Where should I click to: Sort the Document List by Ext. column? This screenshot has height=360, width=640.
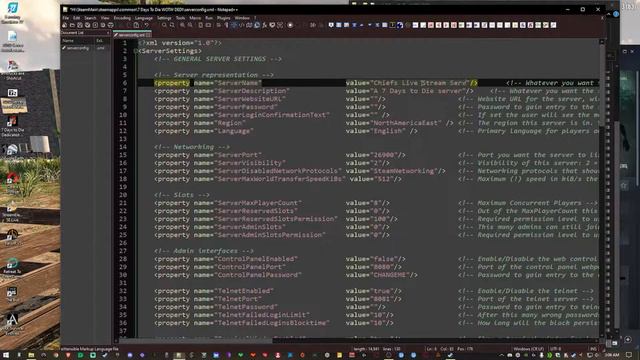pyautogui.click(x=102, y=40)
